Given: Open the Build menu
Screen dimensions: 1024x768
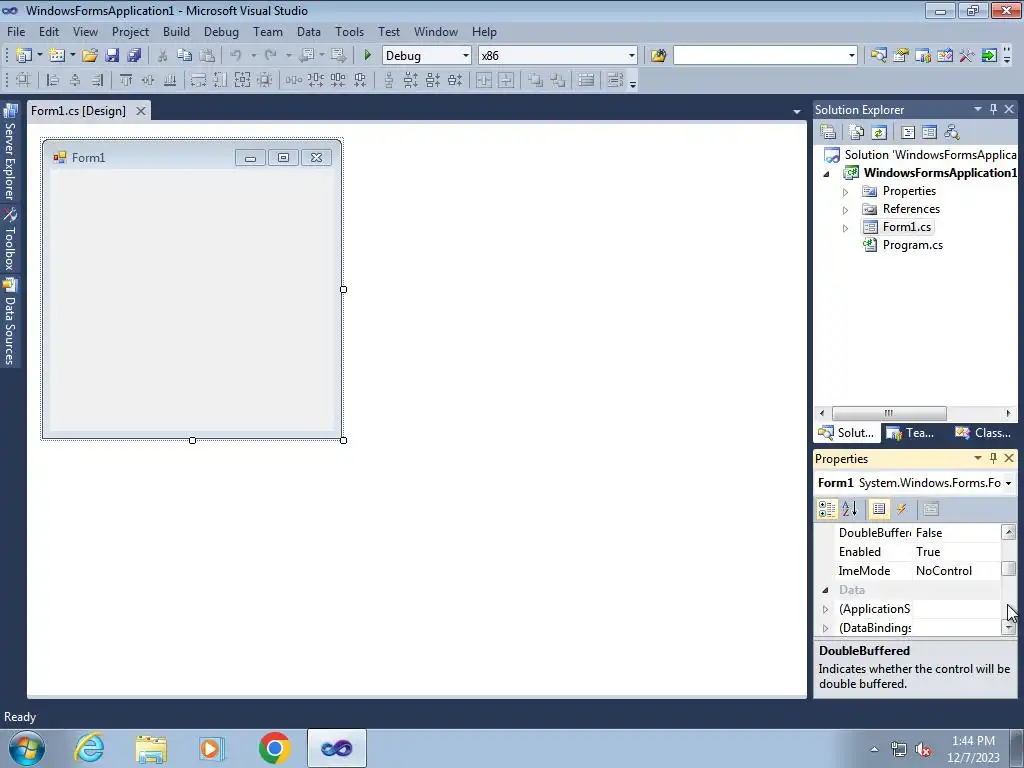Looking at the screenshot, I should tap(176, 31).
